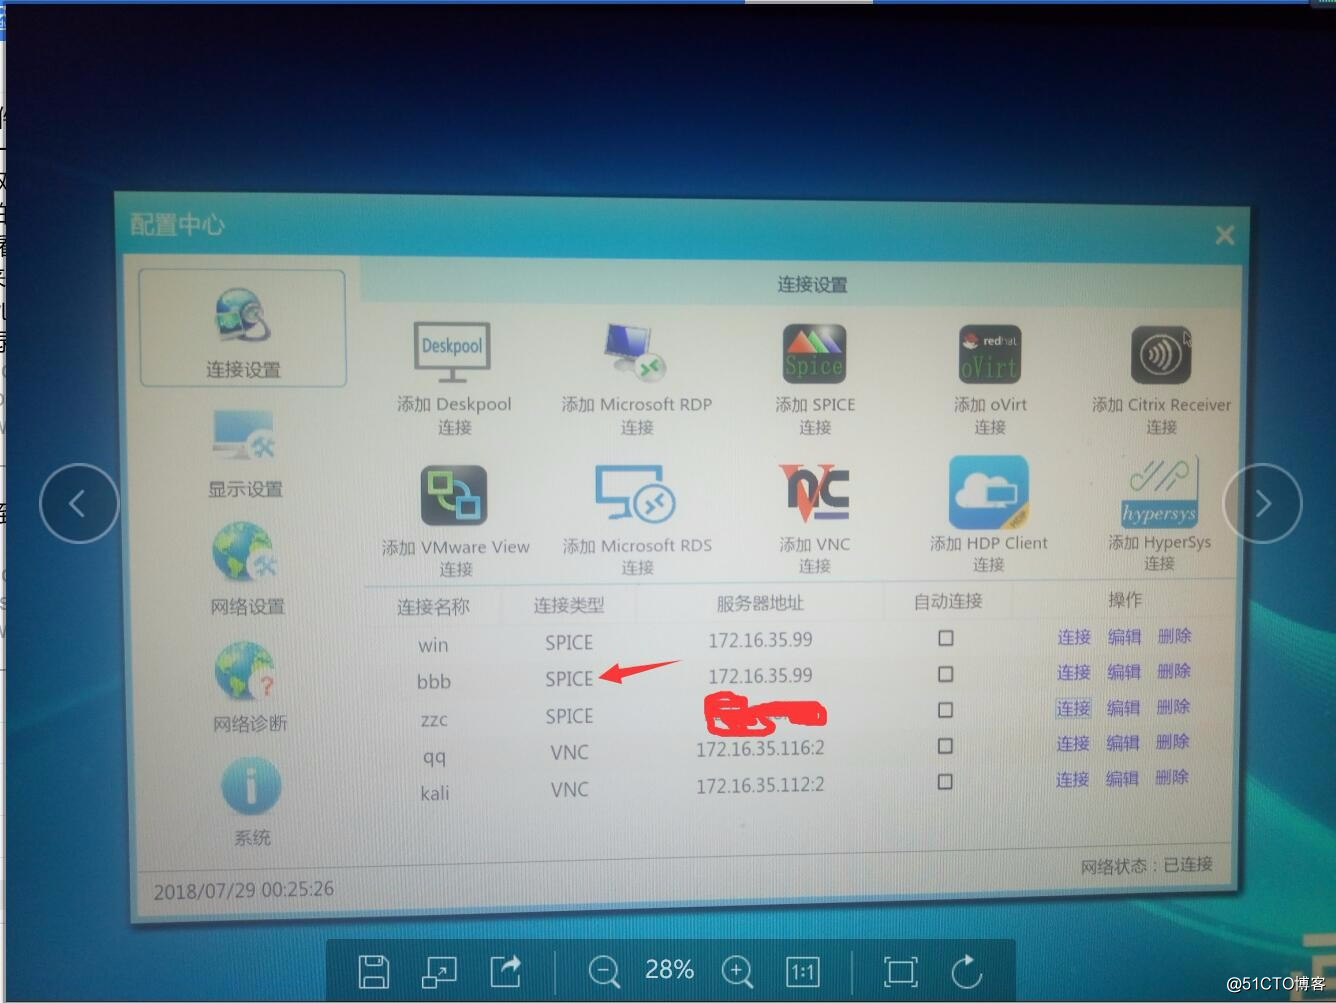The height and width of the screenshot is (1003, 1336).
Task: Open the 网络诊断 sidebar section
Action: coord(248,687)
